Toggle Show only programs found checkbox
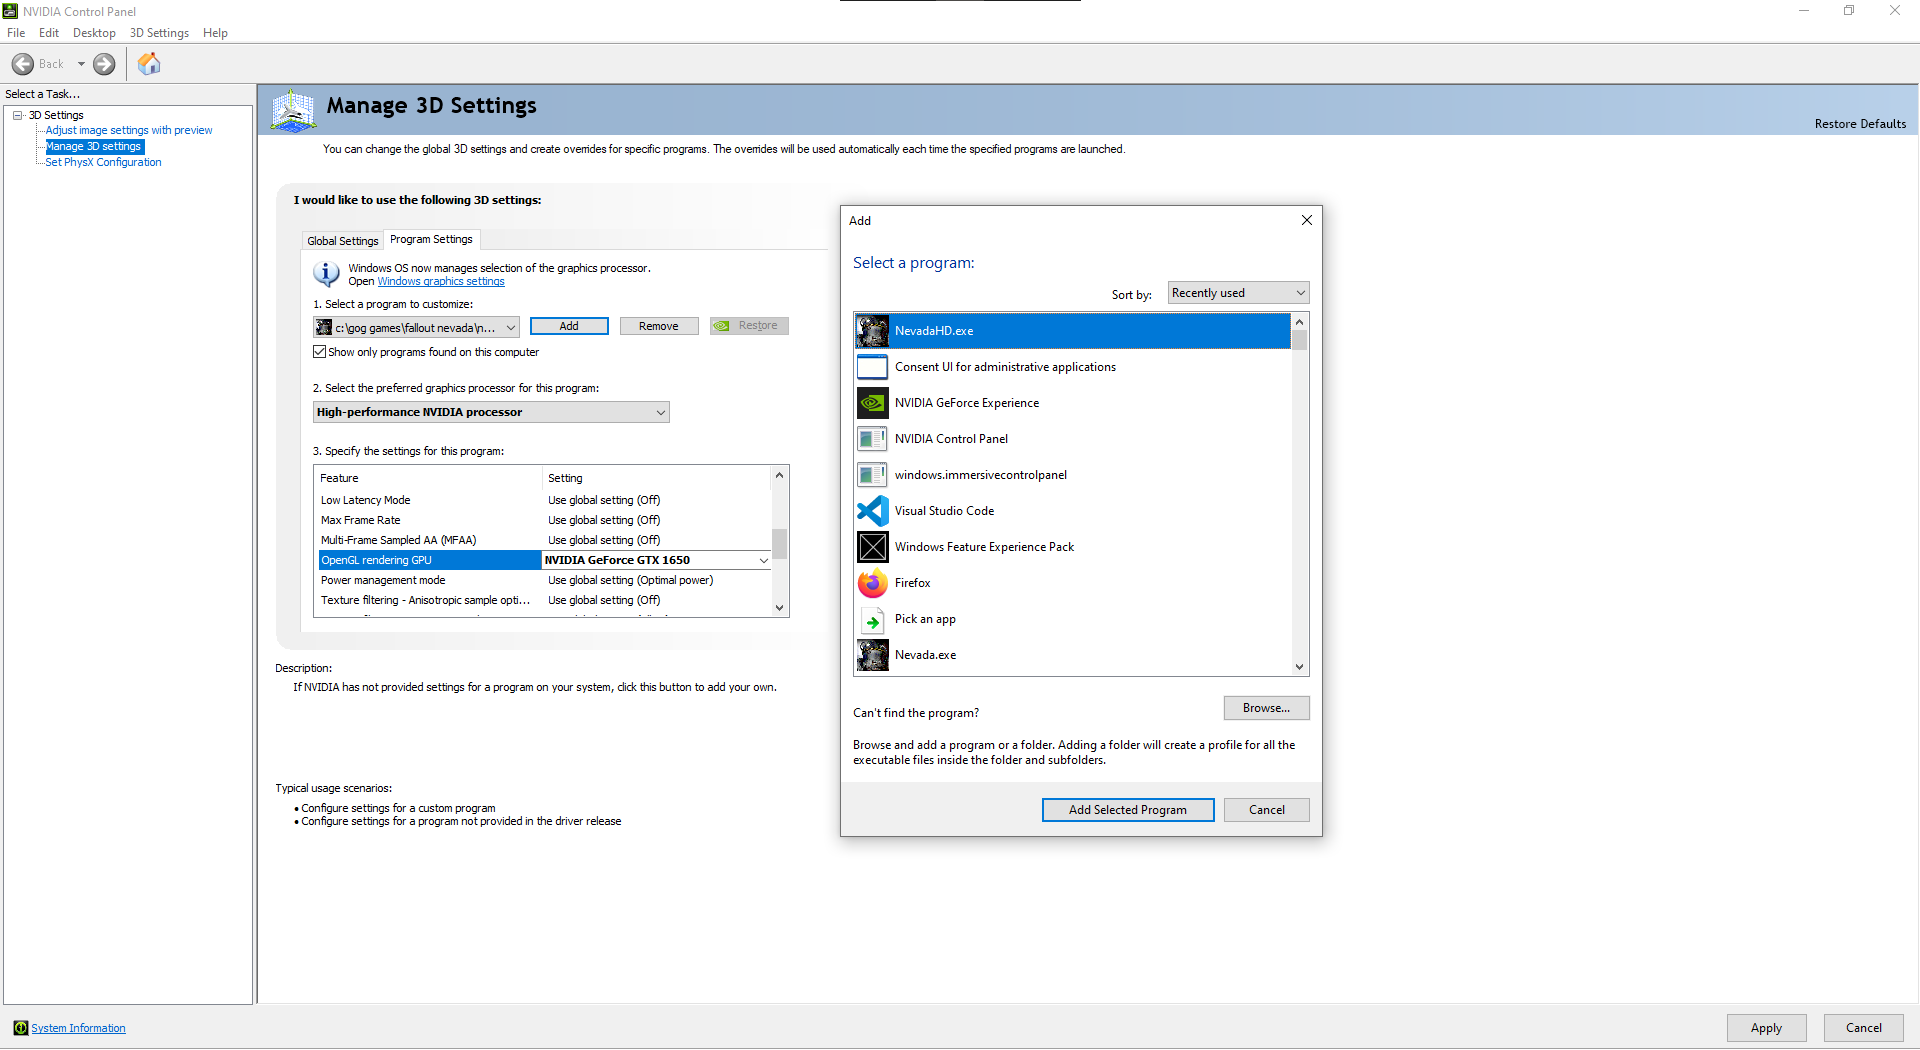Image resolution: width=1920 pixels, height=1050 pixels. [x=320, y=352]
